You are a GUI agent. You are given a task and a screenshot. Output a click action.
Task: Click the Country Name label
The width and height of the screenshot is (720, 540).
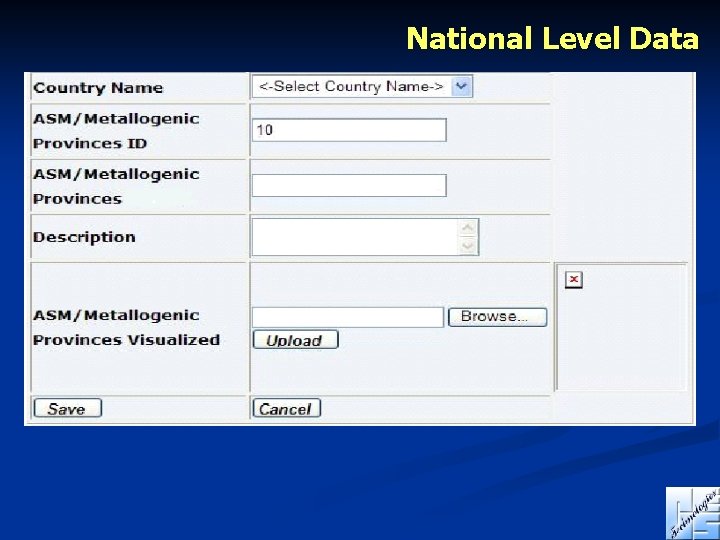click(98, 88)
